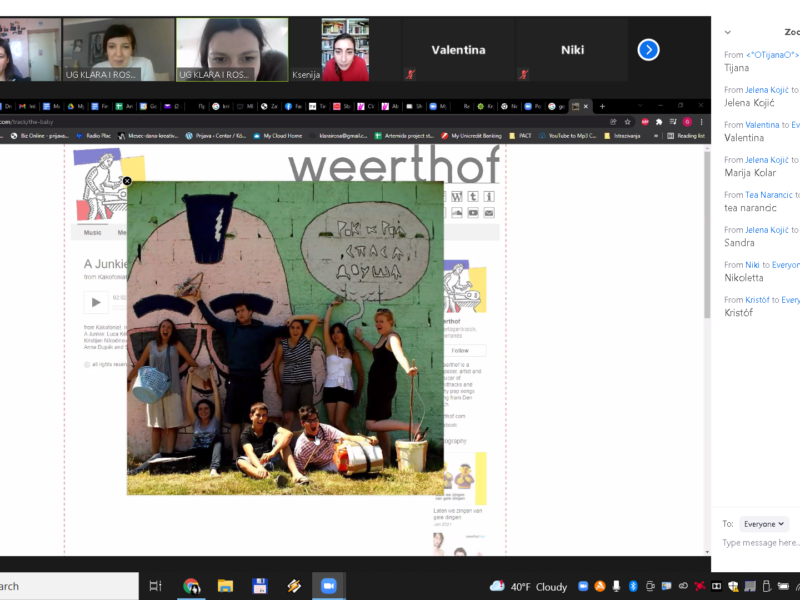Open the info icon link
Viewport: 800px width, 600px height.
[489, 197]
